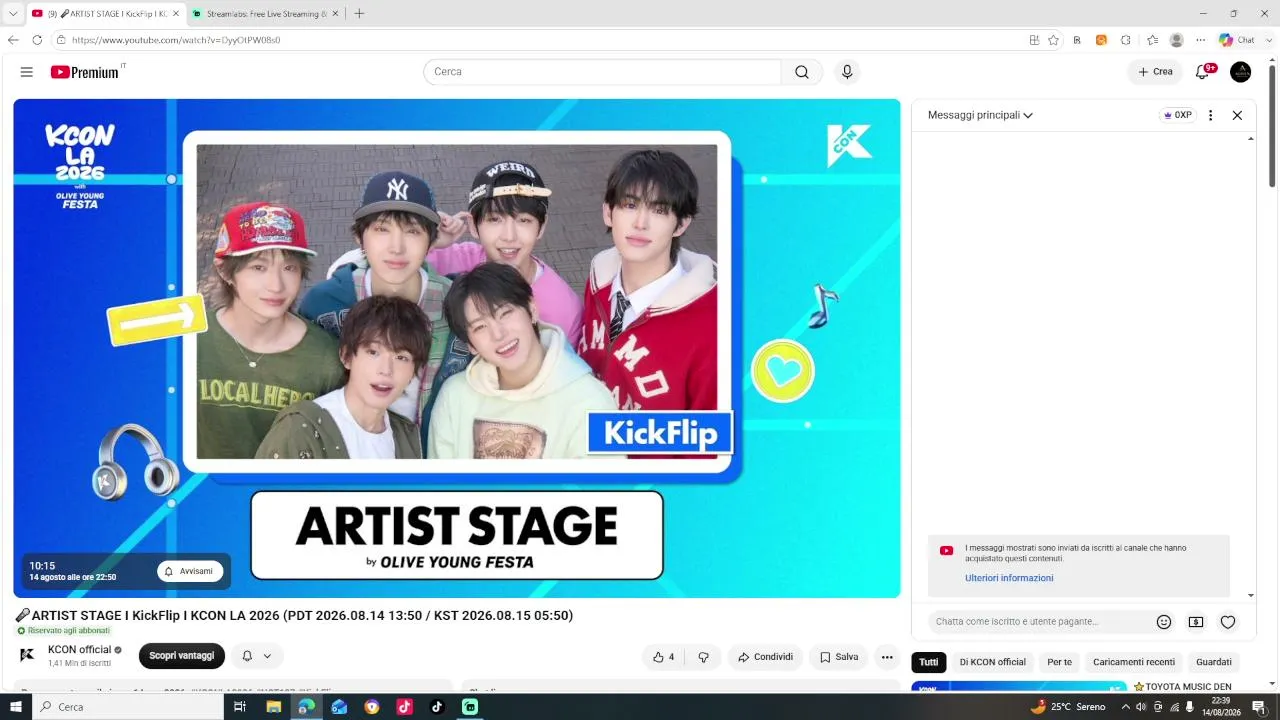Click the premiere video player thumbnail
This screenshot has height=720, width=1280.
pos(457,348)
